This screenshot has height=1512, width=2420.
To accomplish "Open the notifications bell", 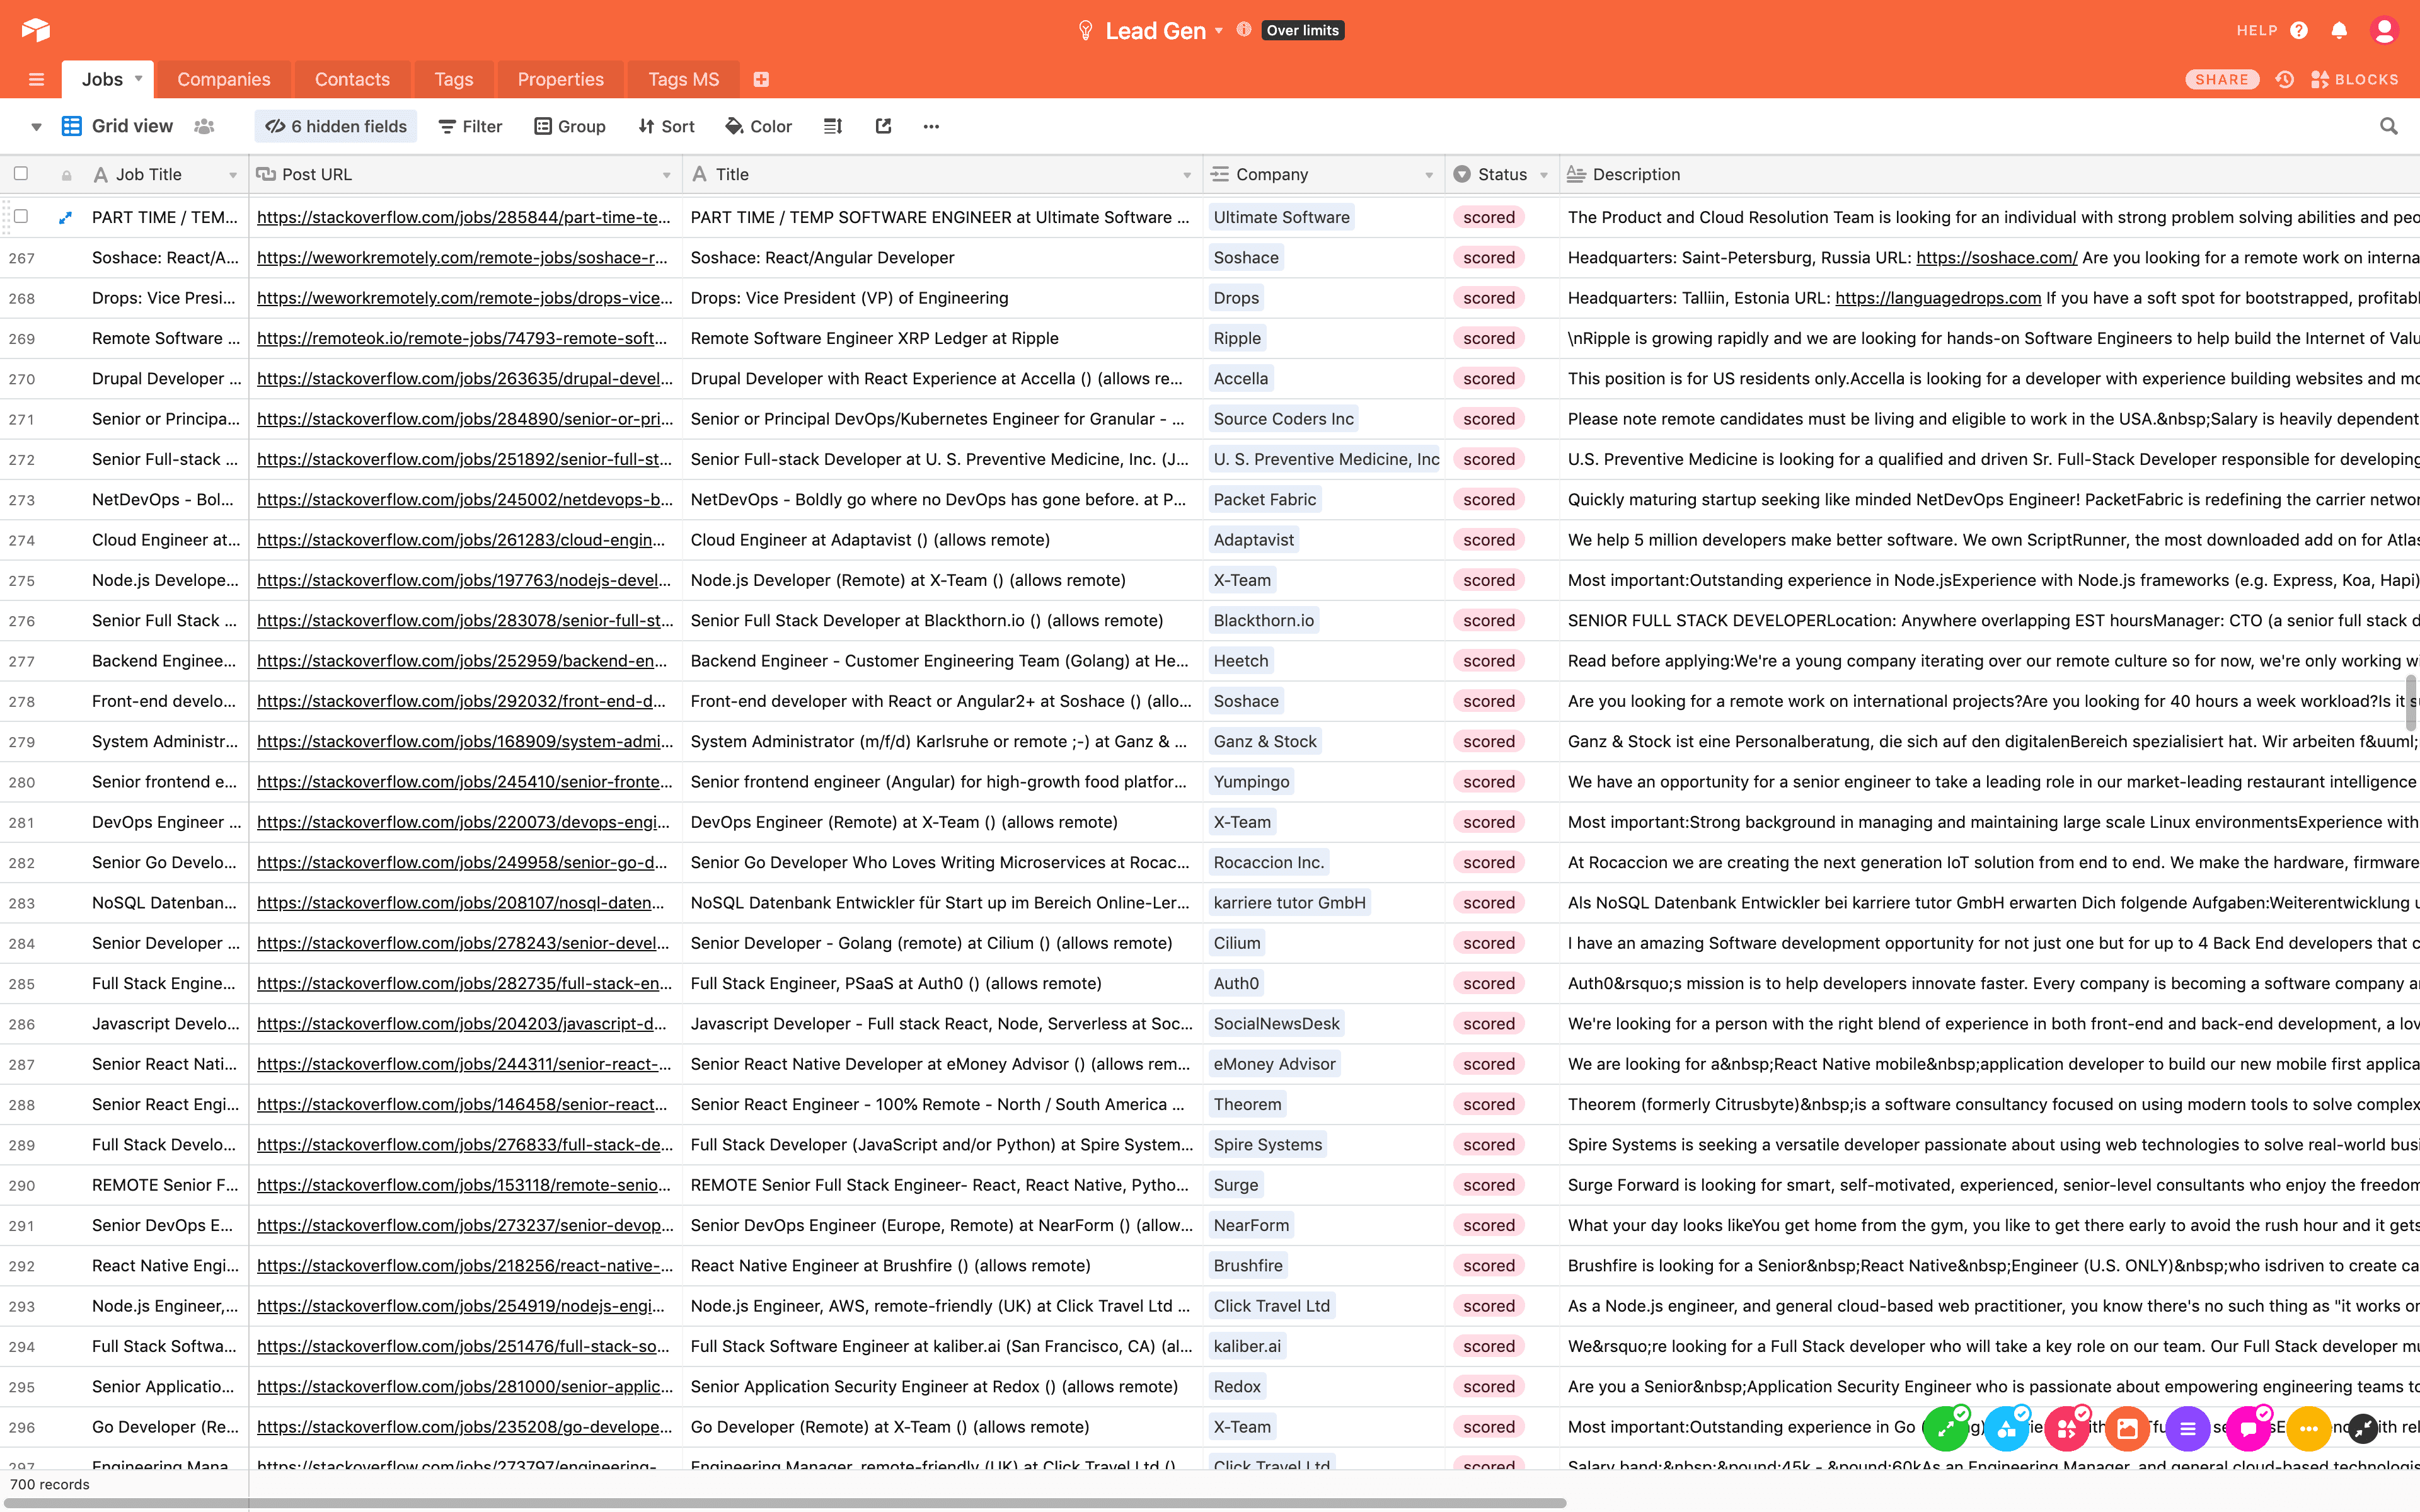I will (2339, 31).
